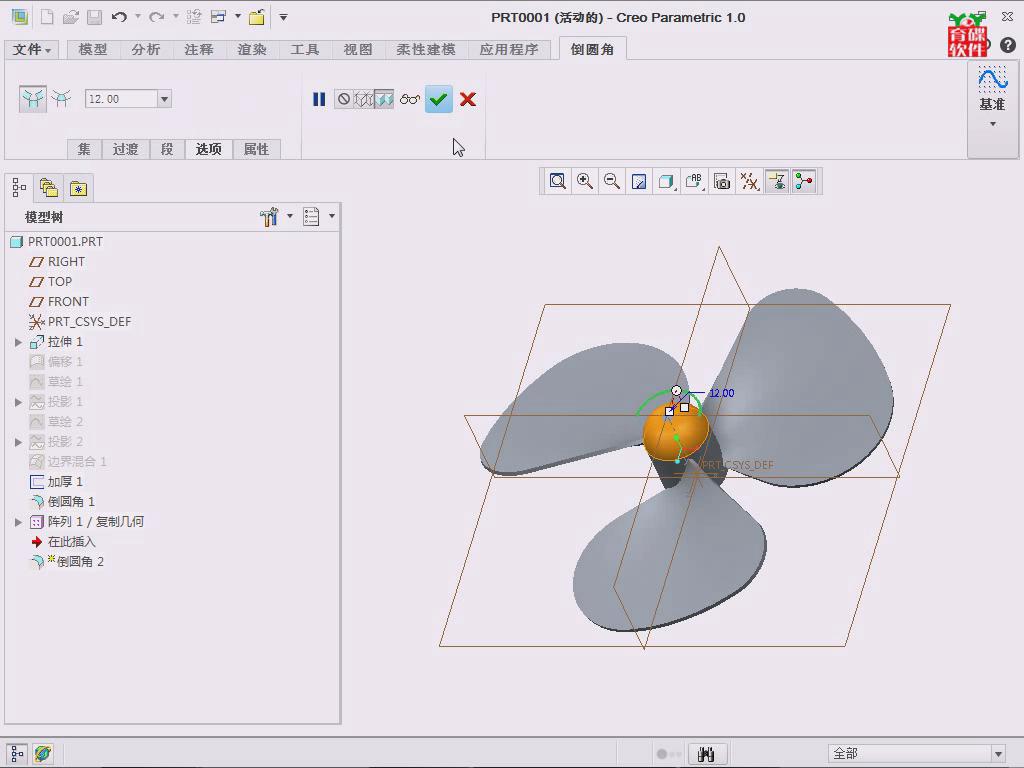Image resolution: width=1024 pixels, height=768 pixels.
Task: Expand the 投影 1 feature node
Action: 18,402
